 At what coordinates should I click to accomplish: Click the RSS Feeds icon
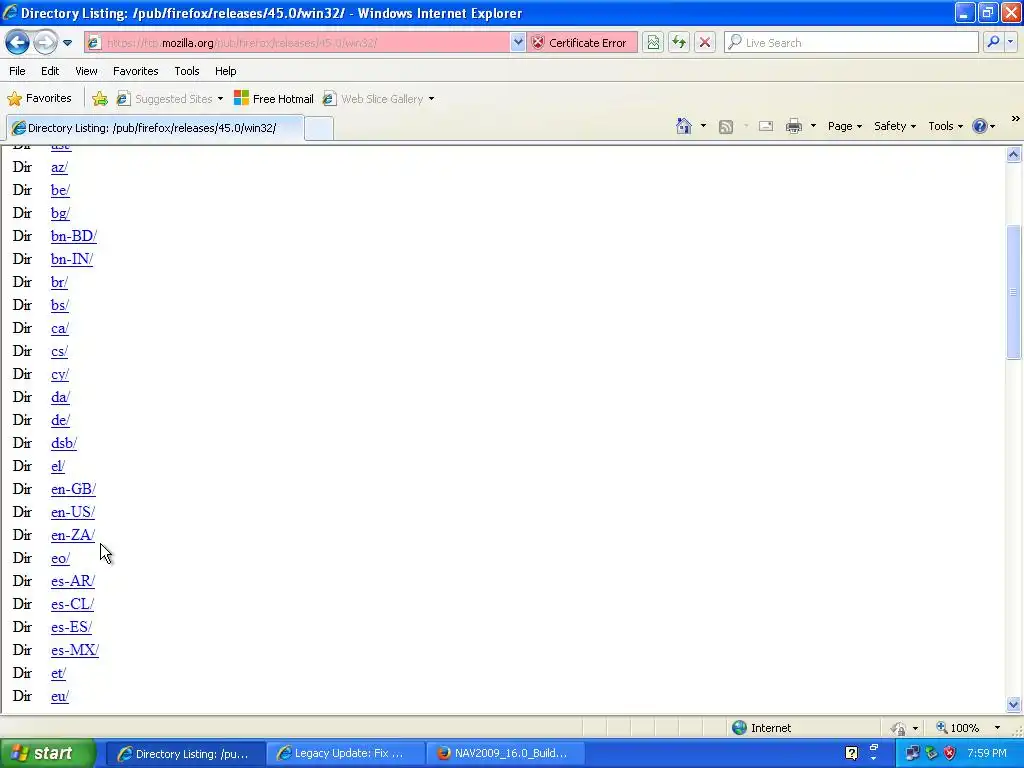point(726,126)
